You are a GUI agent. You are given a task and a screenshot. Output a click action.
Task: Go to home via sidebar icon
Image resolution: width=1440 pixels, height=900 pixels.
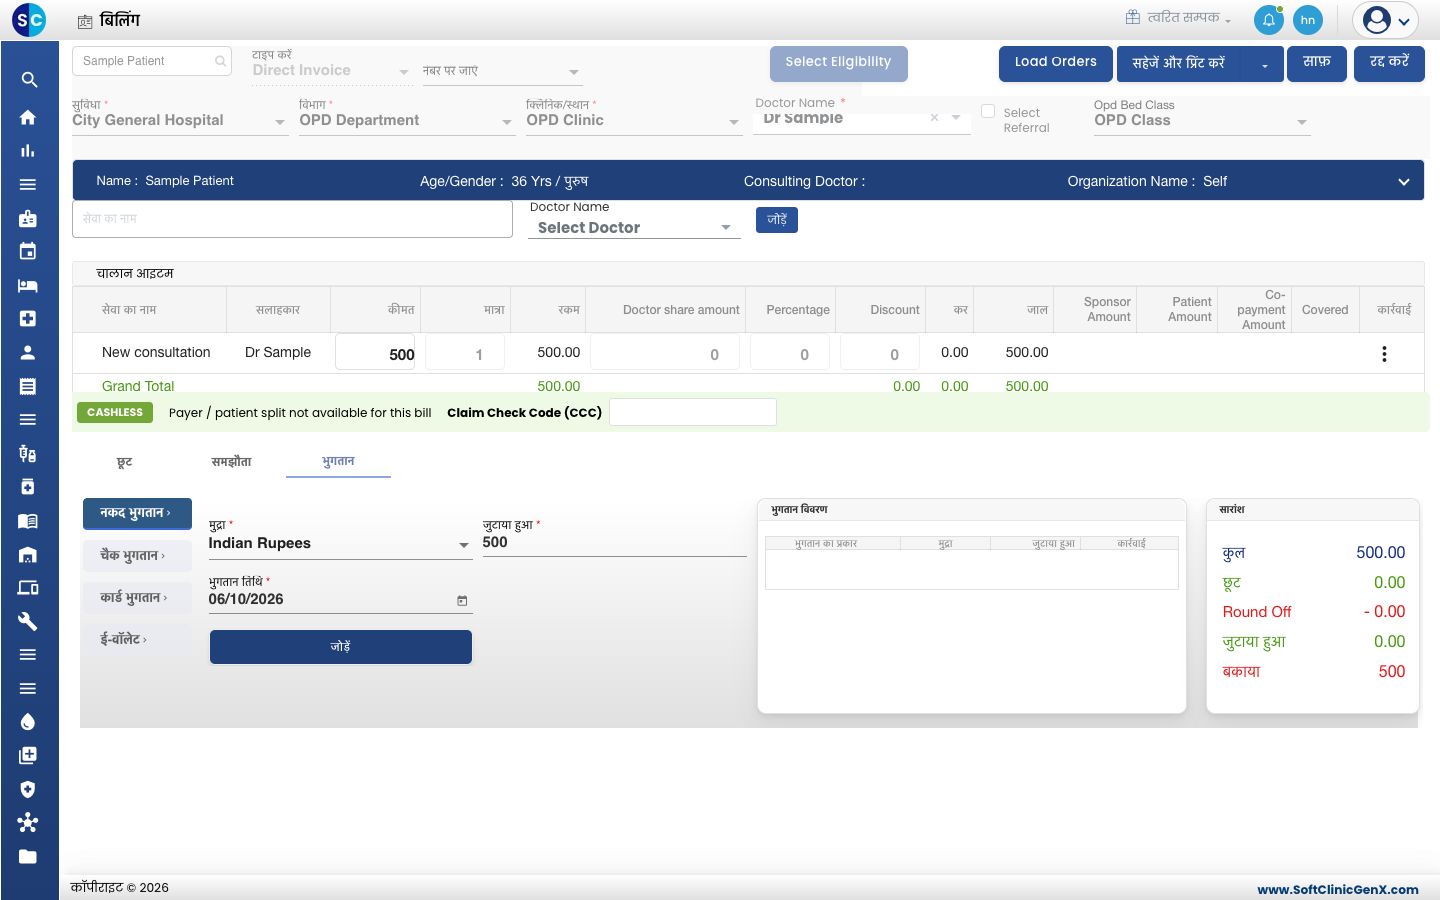click(28, 117)
